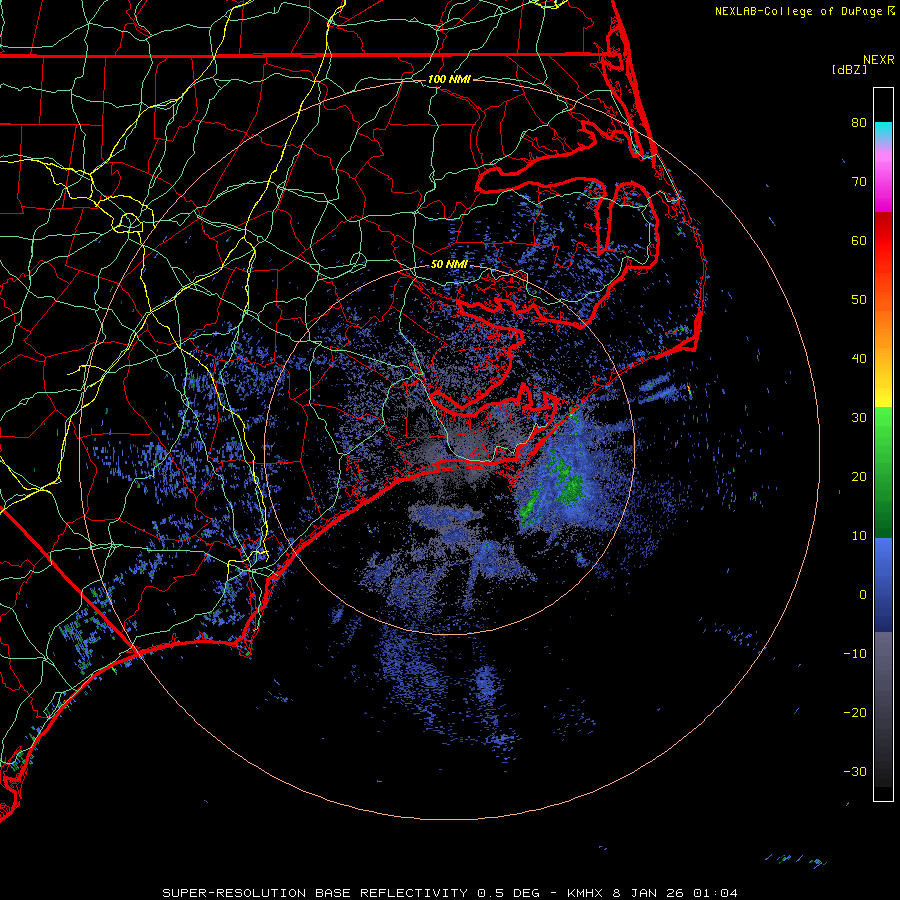
Task: Click the Super-Resolution Base Reflectivity caption
Action: tap(450, 893)
